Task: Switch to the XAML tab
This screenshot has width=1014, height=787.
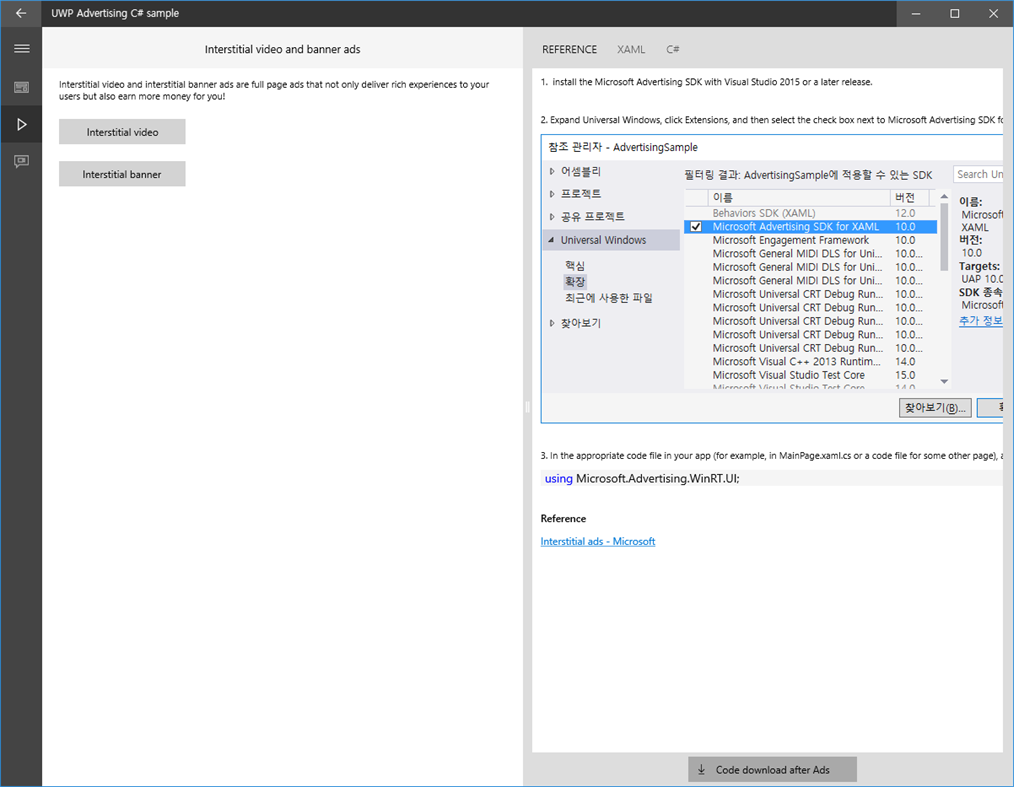Action: (x=631, y=48)
